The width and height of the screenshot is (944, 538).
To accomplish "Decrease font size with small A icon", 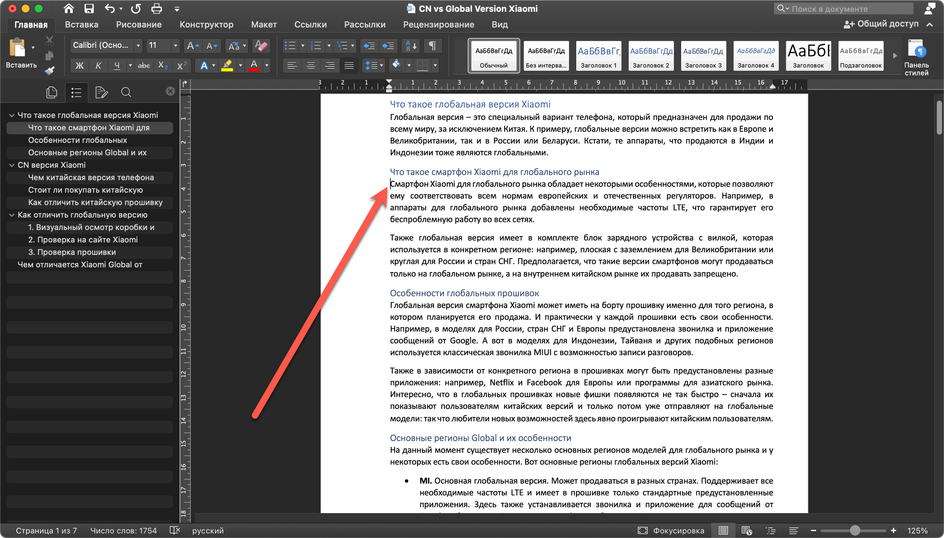I will [x=211, y=46].
